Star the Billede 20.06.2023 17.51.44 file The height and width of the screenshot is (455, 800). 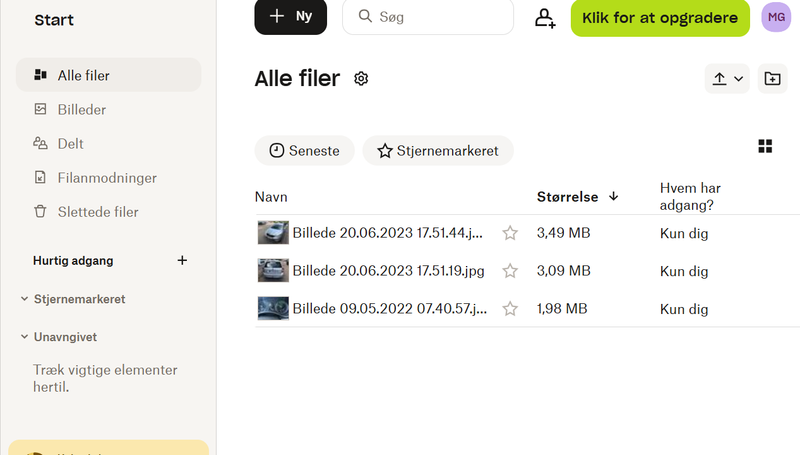pos(510,233)
